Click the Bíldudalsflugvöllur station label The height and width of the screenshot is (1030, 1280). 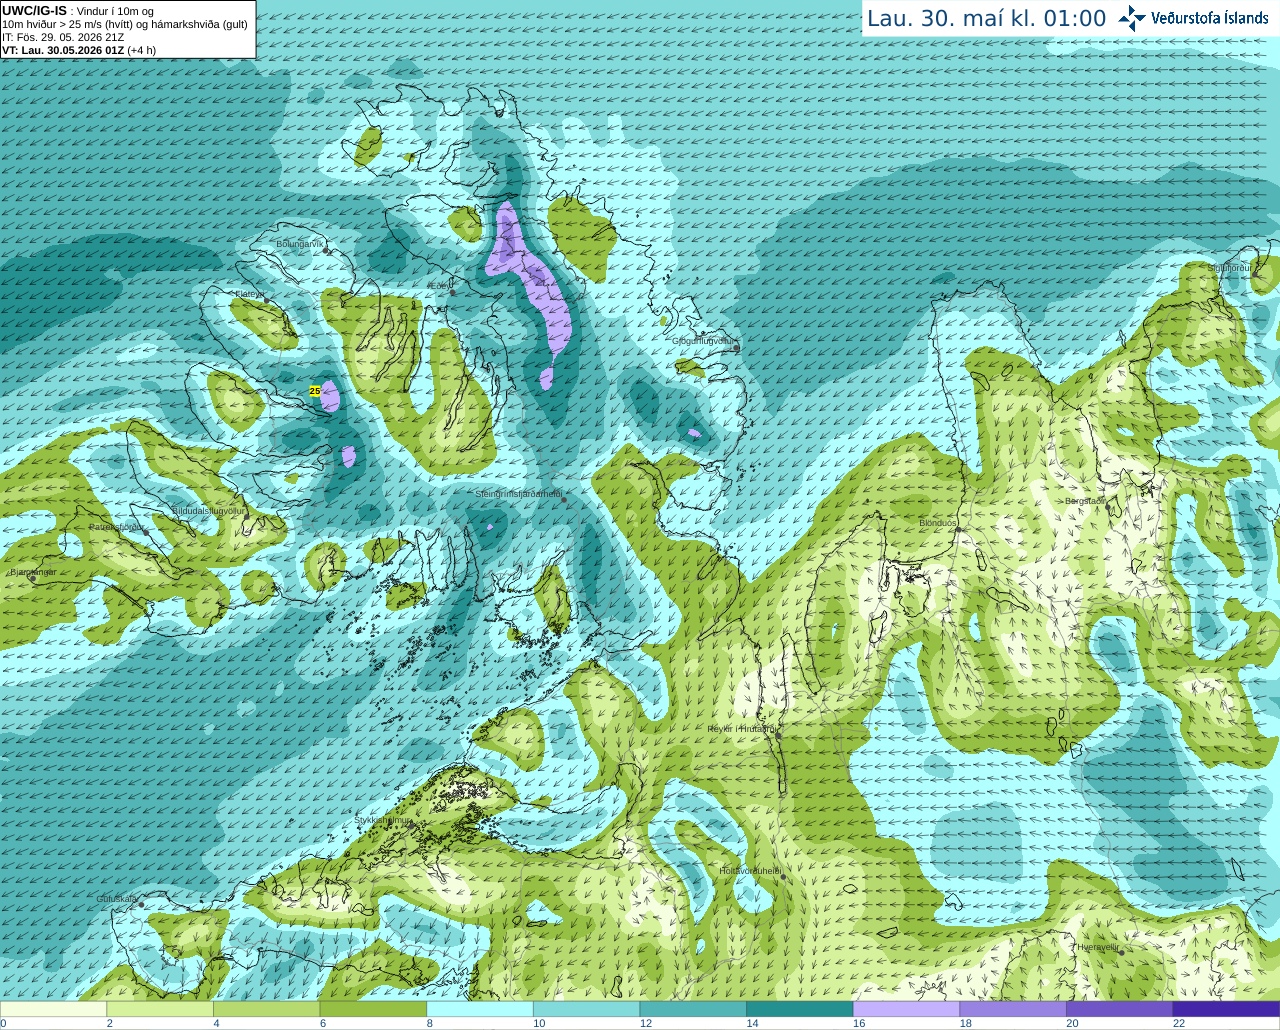coord(209,510)
